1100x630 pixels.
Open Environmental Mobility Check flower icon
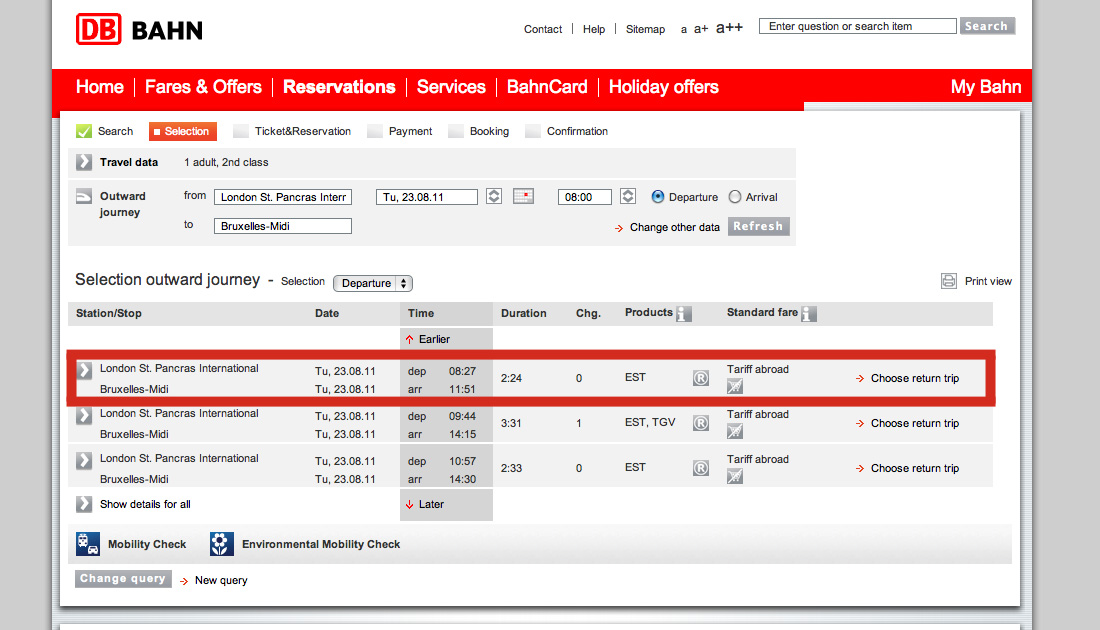222,544
